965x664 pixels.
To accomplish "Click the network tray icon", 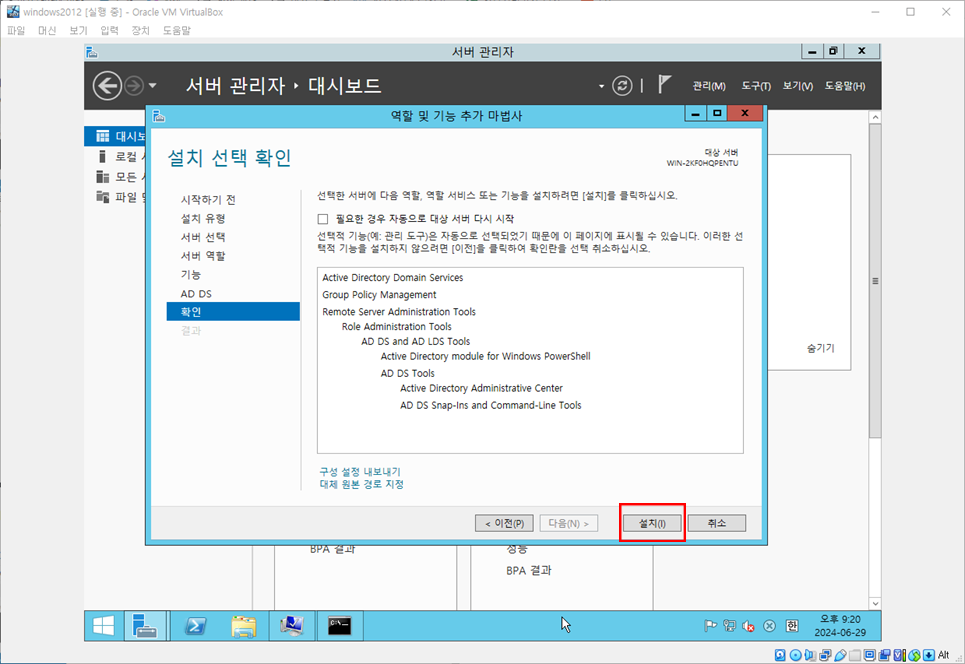I will coord(729,626).
